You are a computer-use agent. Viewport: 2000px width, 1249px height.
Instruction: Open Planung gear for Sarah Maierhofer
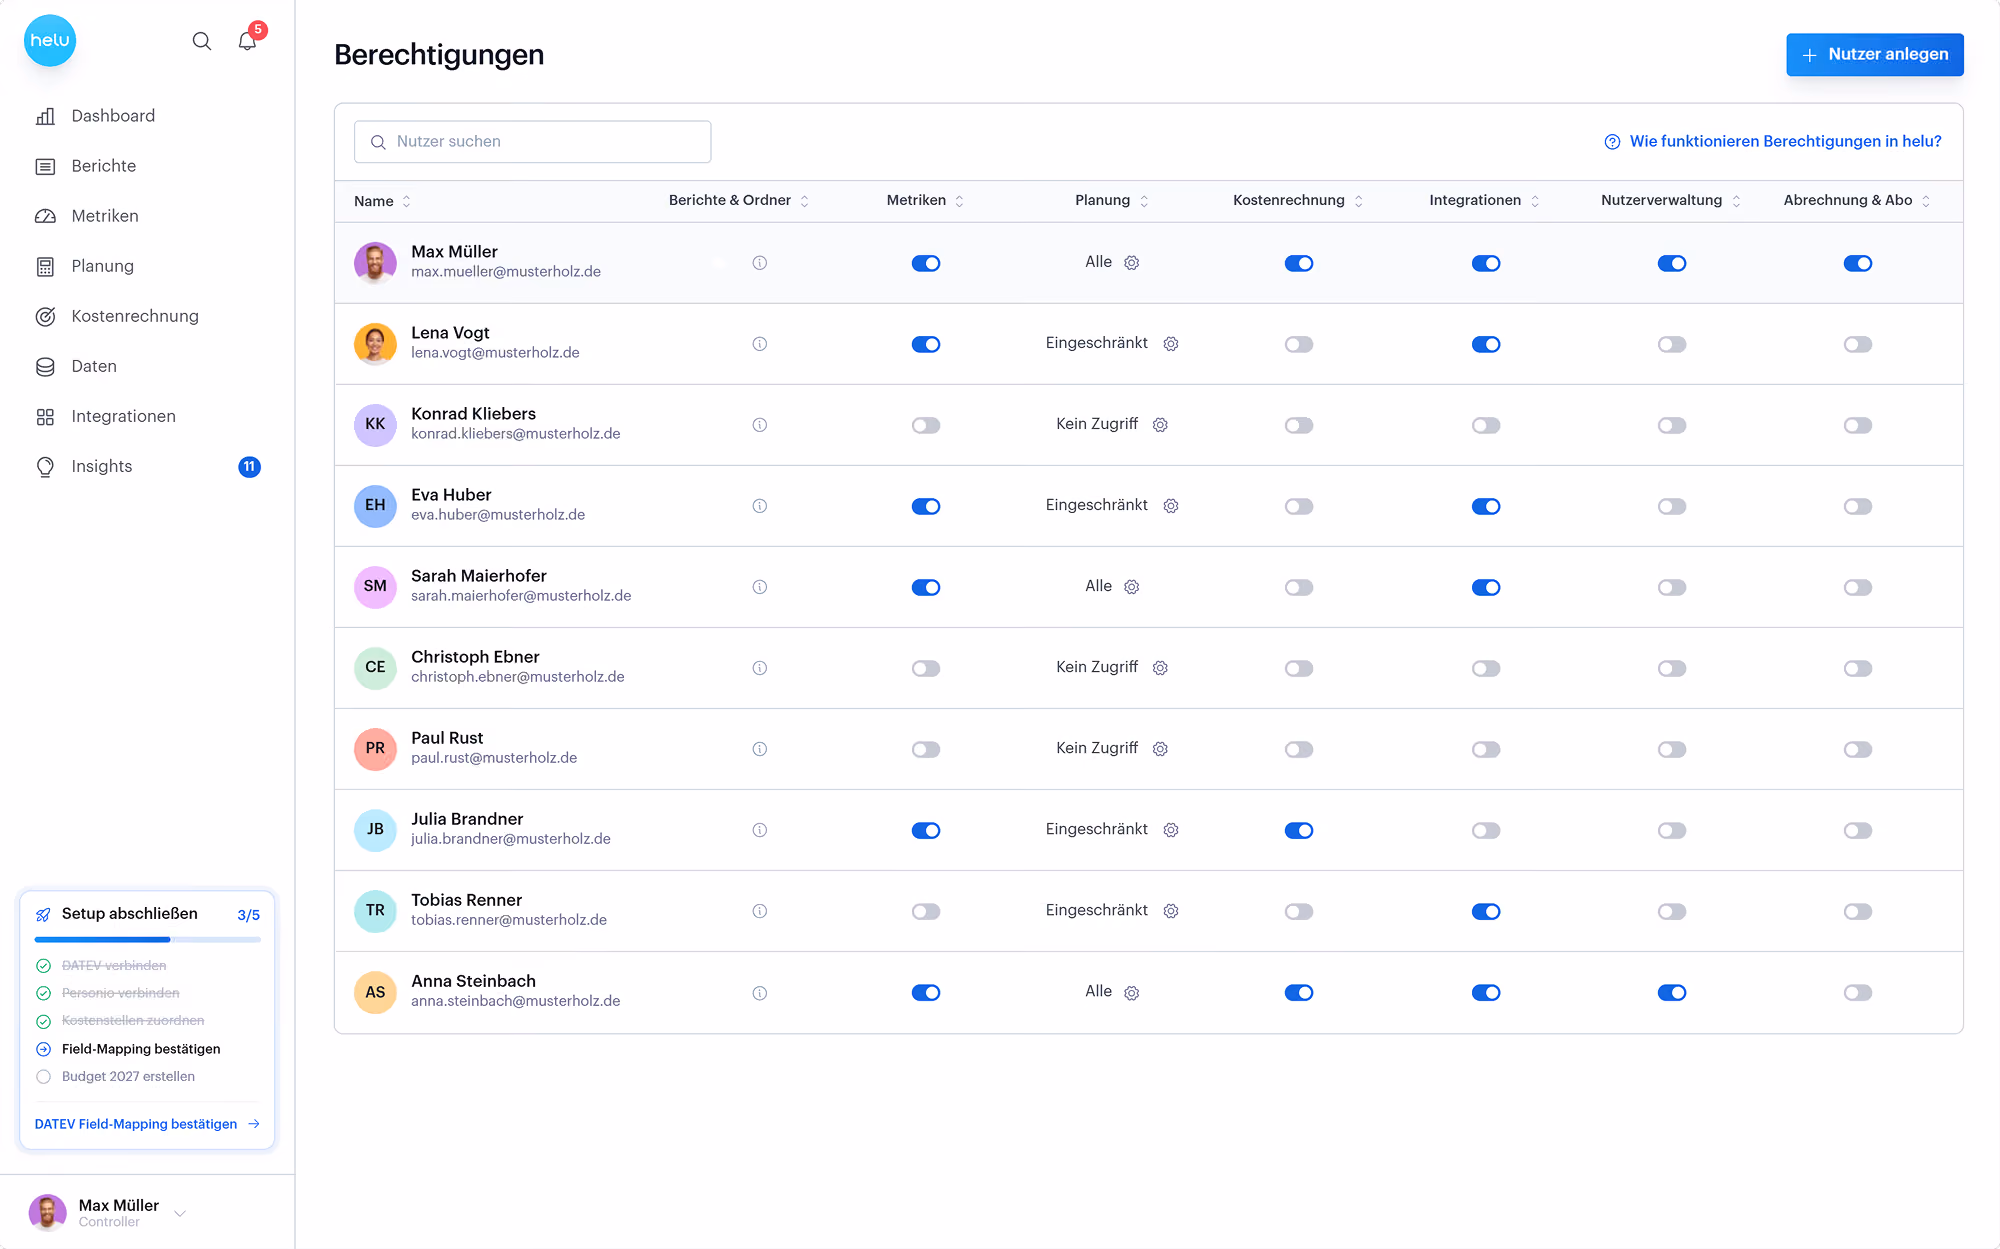1131,587
